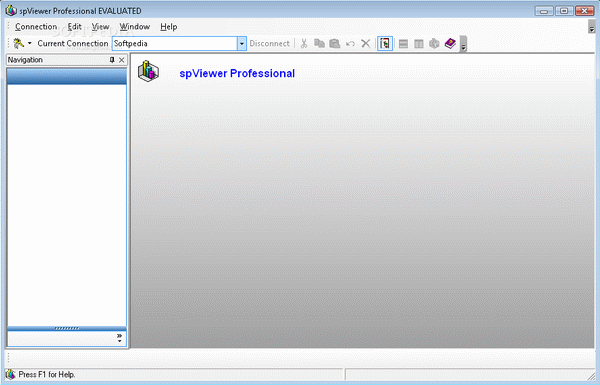
Task: Open the View menu
Action: click(x=100, y=27)
